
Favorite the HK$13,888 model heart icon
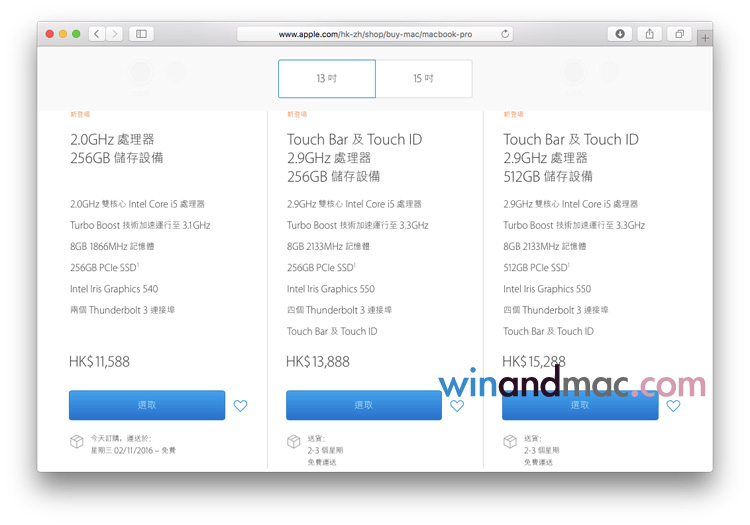click(x=457, y=406)
